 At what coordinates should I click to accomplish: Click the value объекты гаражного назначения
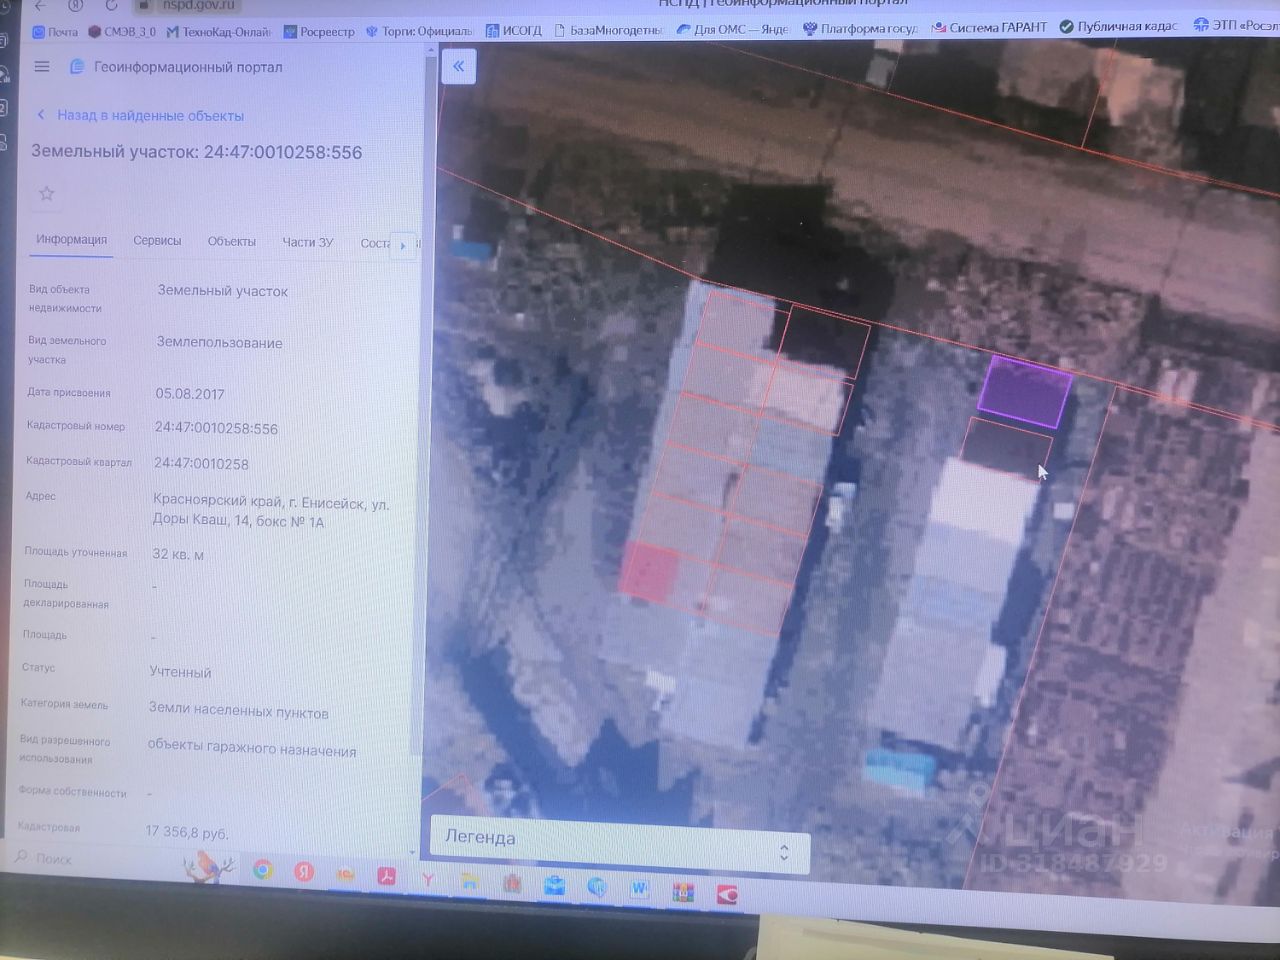(x=251, y=749)
